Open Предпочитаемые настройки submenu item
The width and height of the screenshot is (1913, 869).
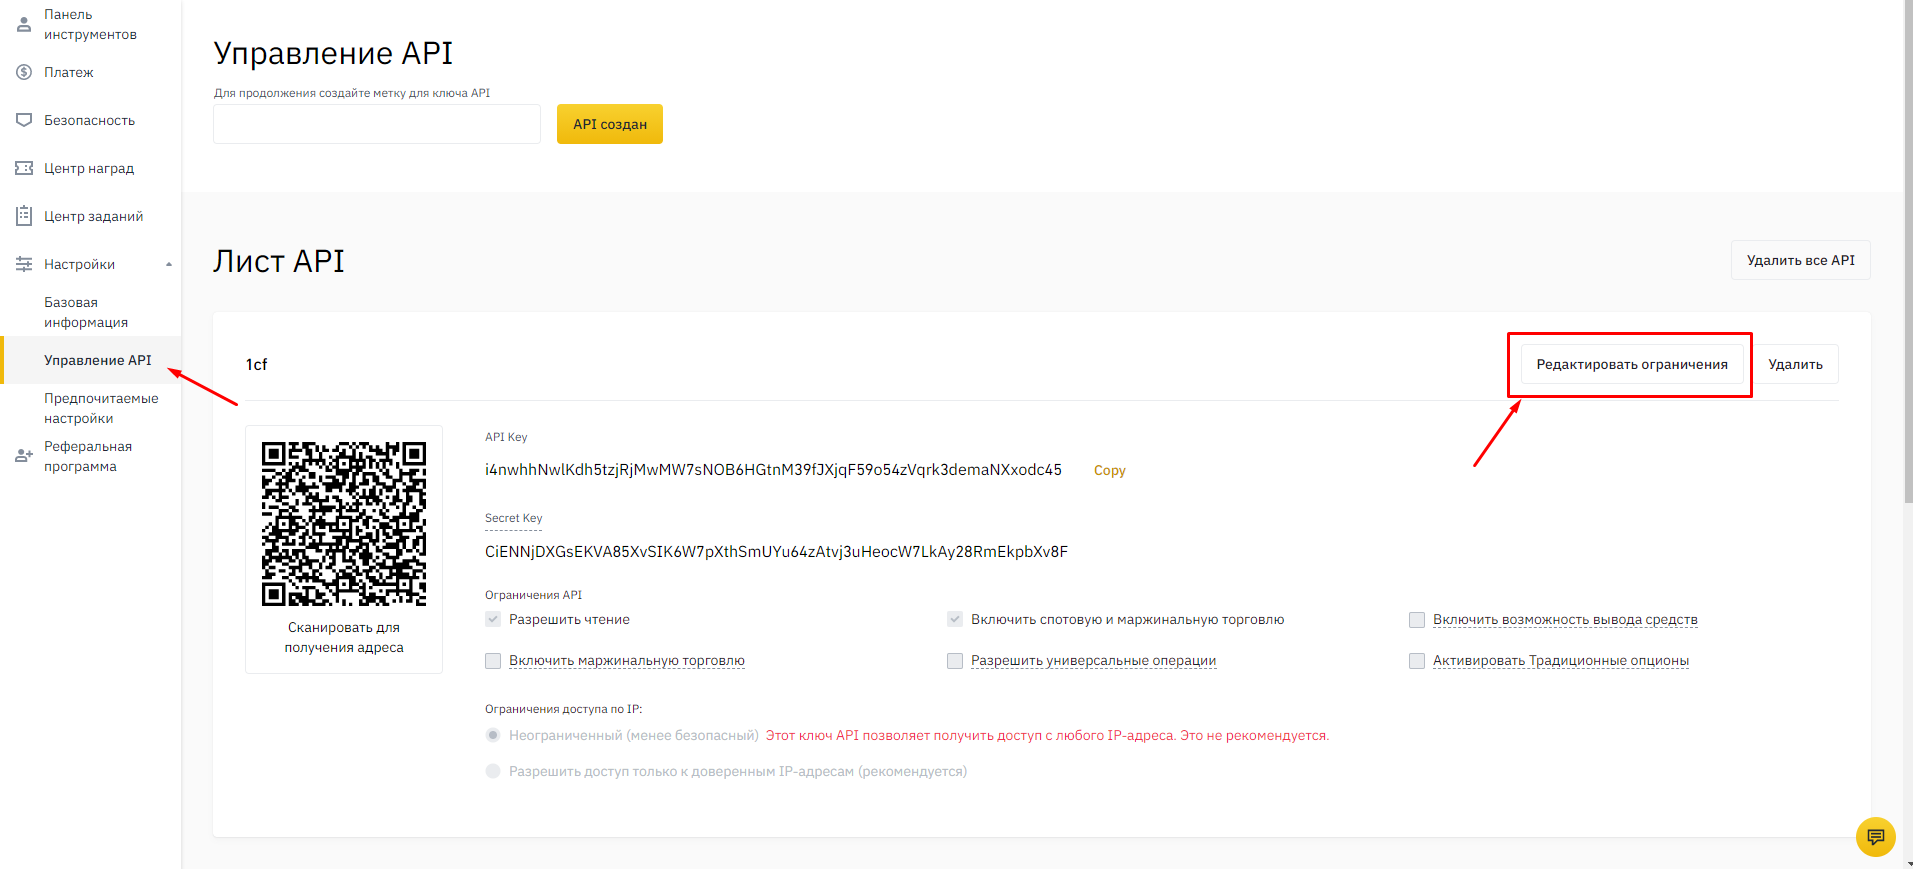(x=101, y=408)
